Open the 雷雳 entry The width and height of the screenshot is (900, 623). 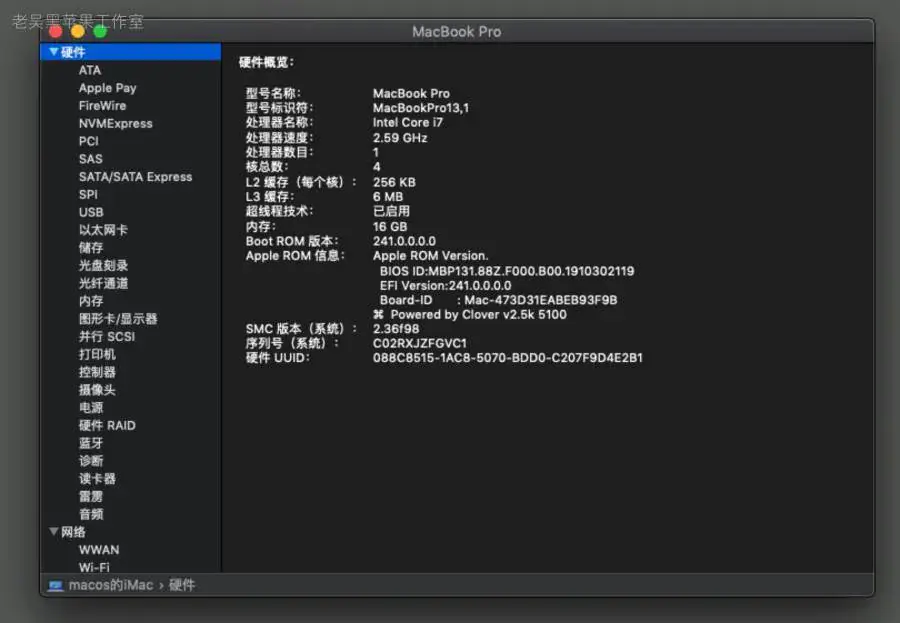point(91,497)
